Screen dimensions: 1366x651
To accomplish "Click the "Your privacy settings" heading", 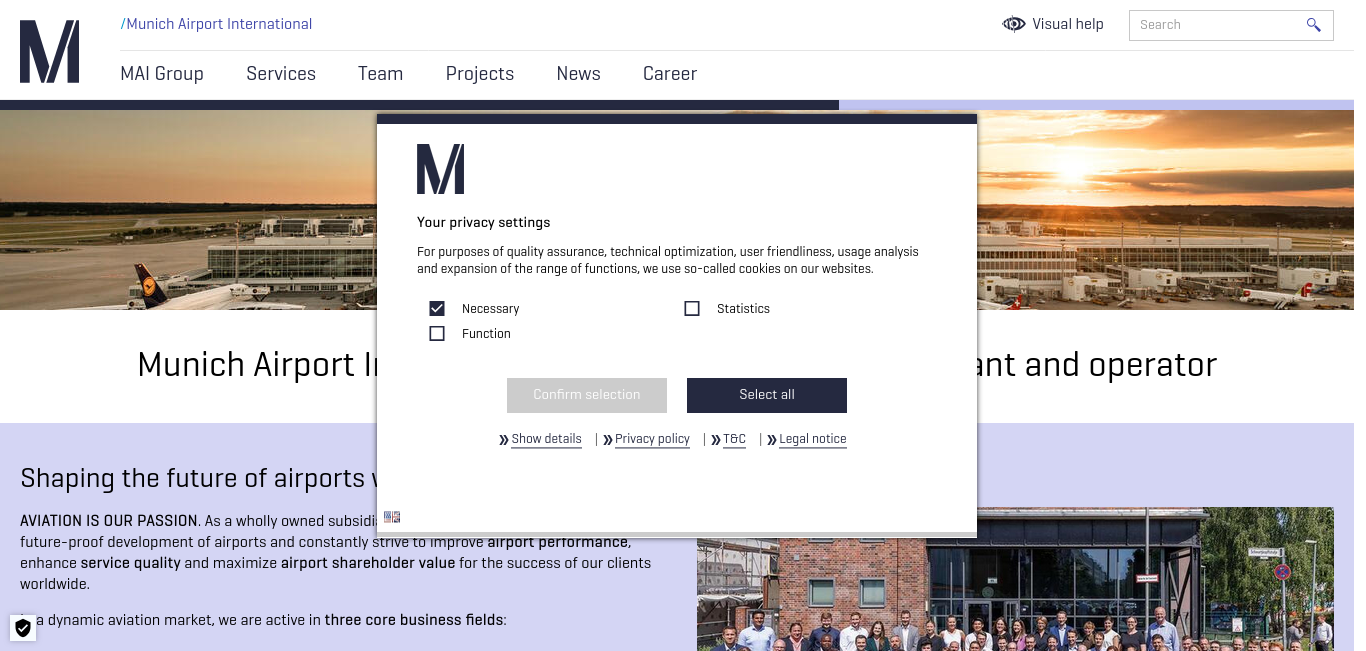I will coord(483,222).
